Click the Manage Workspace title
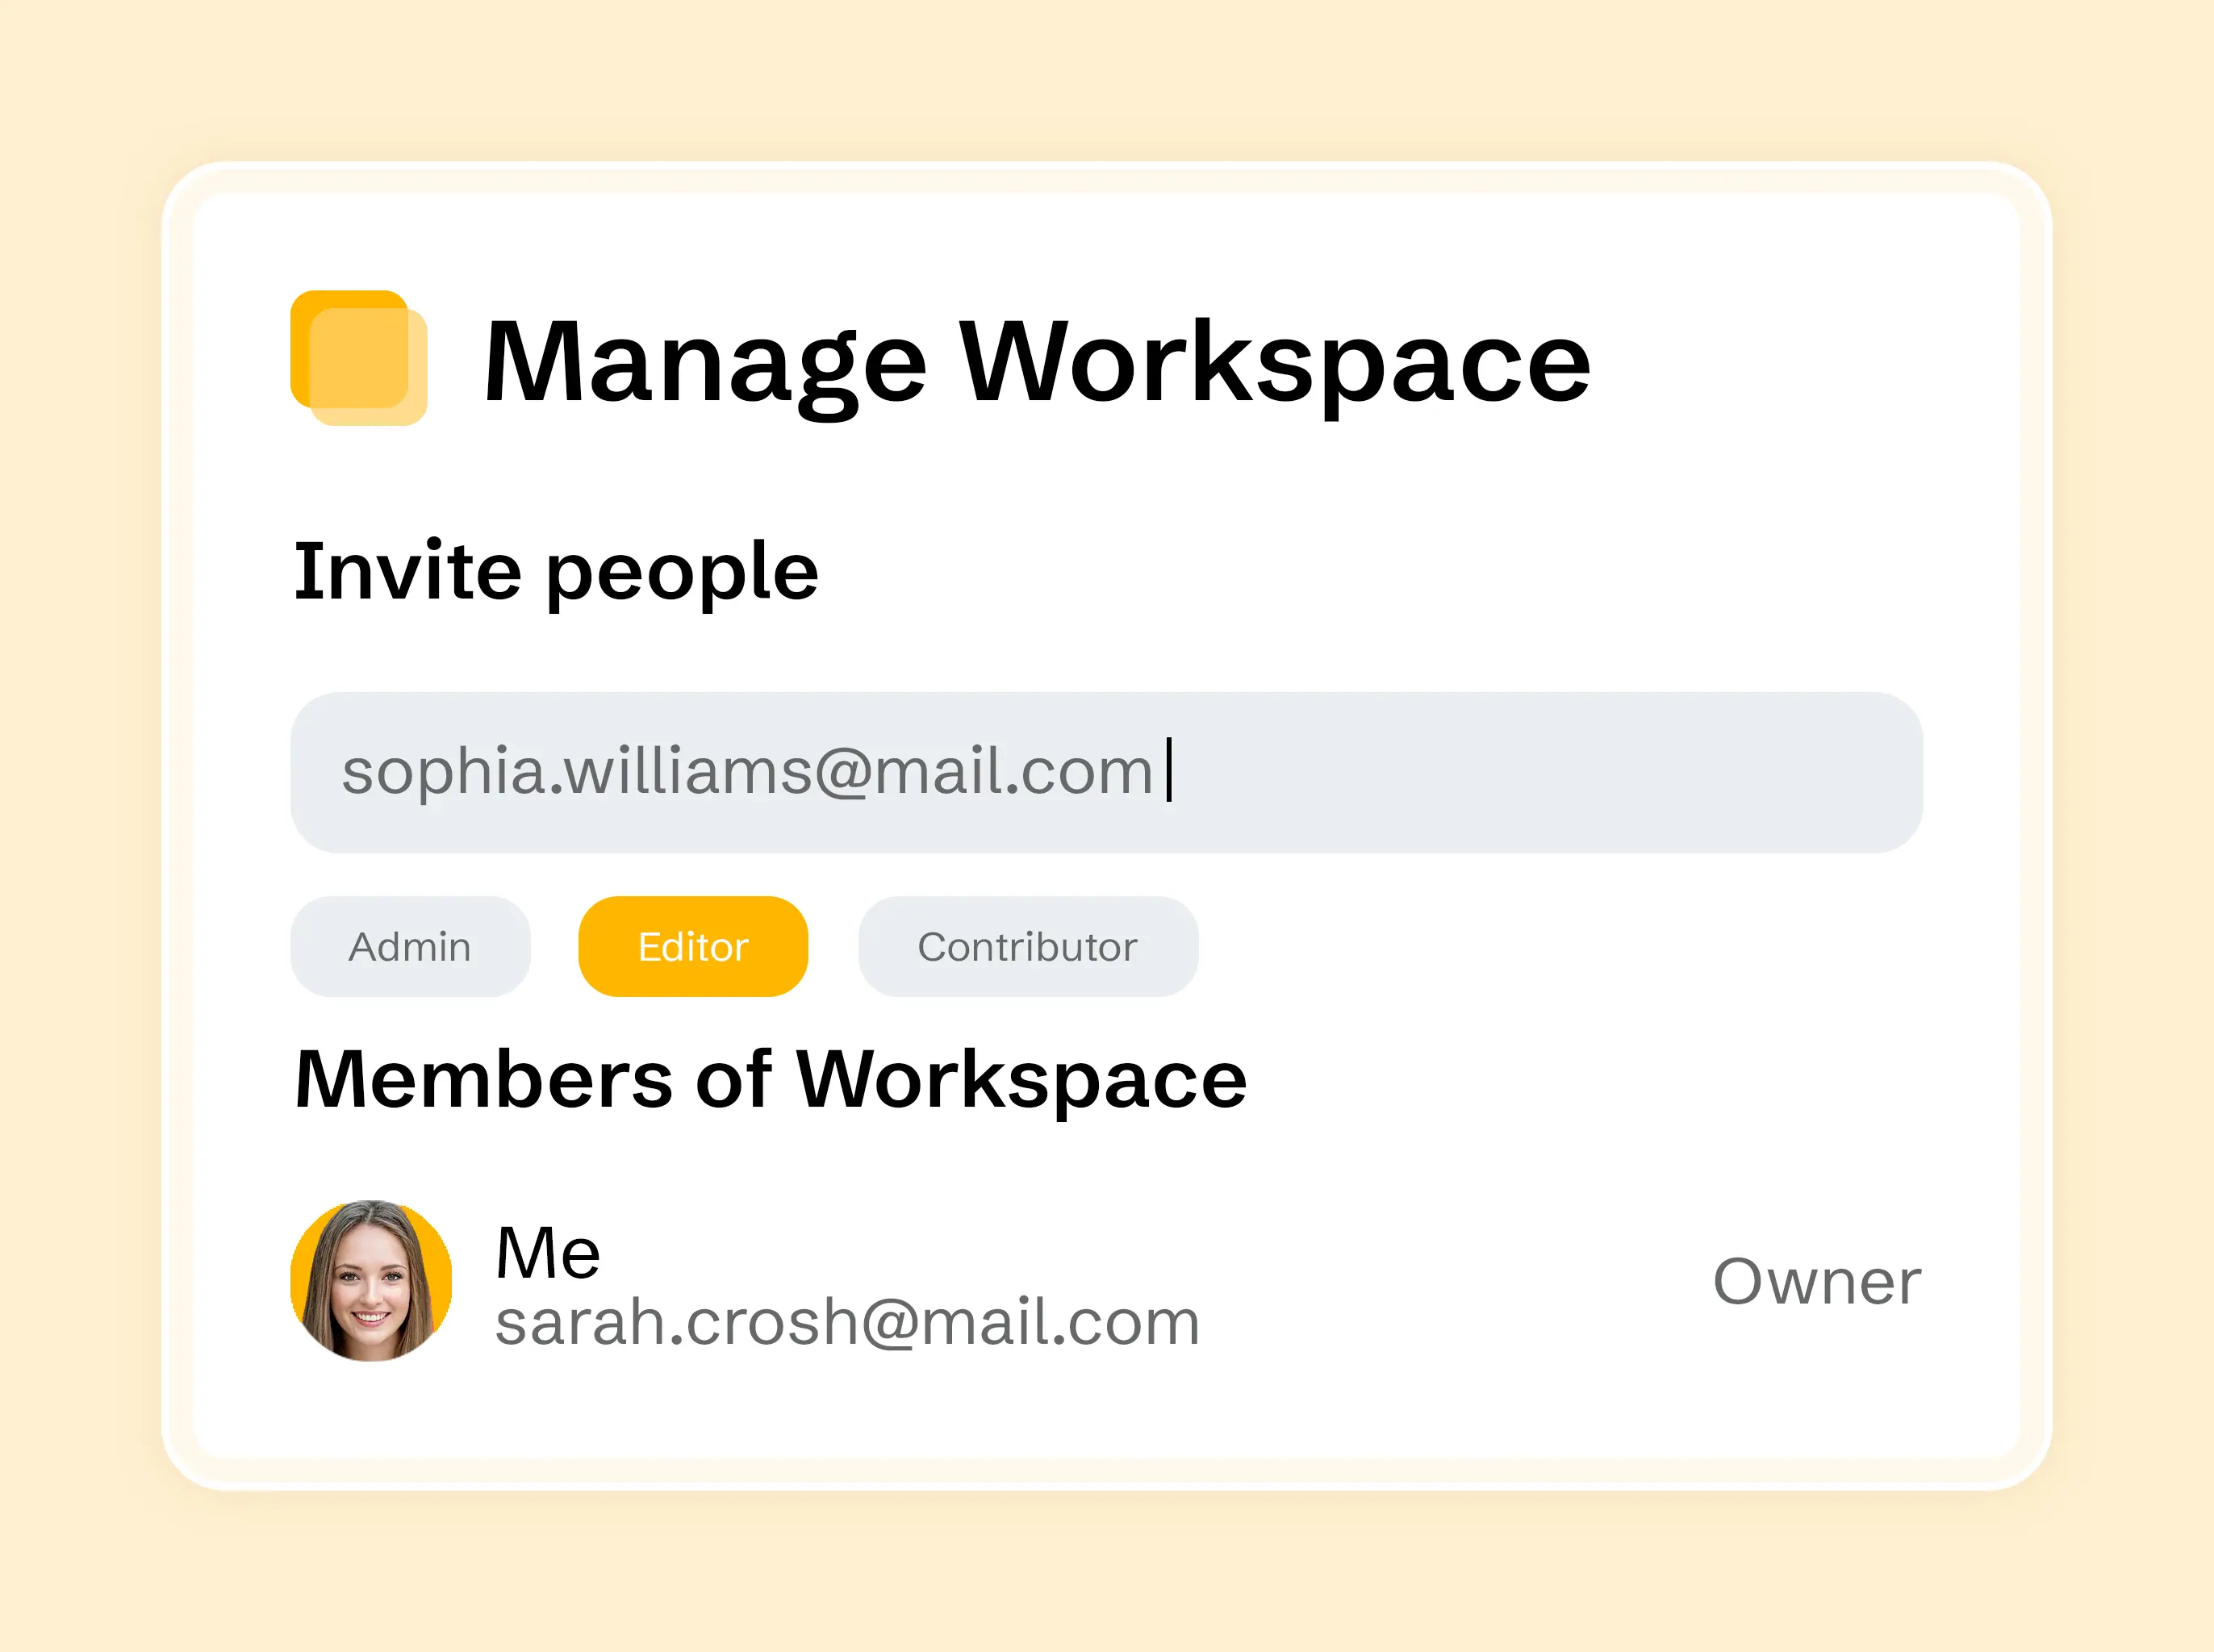This screenshot has width=2214, height=1652. (1035, 362)
